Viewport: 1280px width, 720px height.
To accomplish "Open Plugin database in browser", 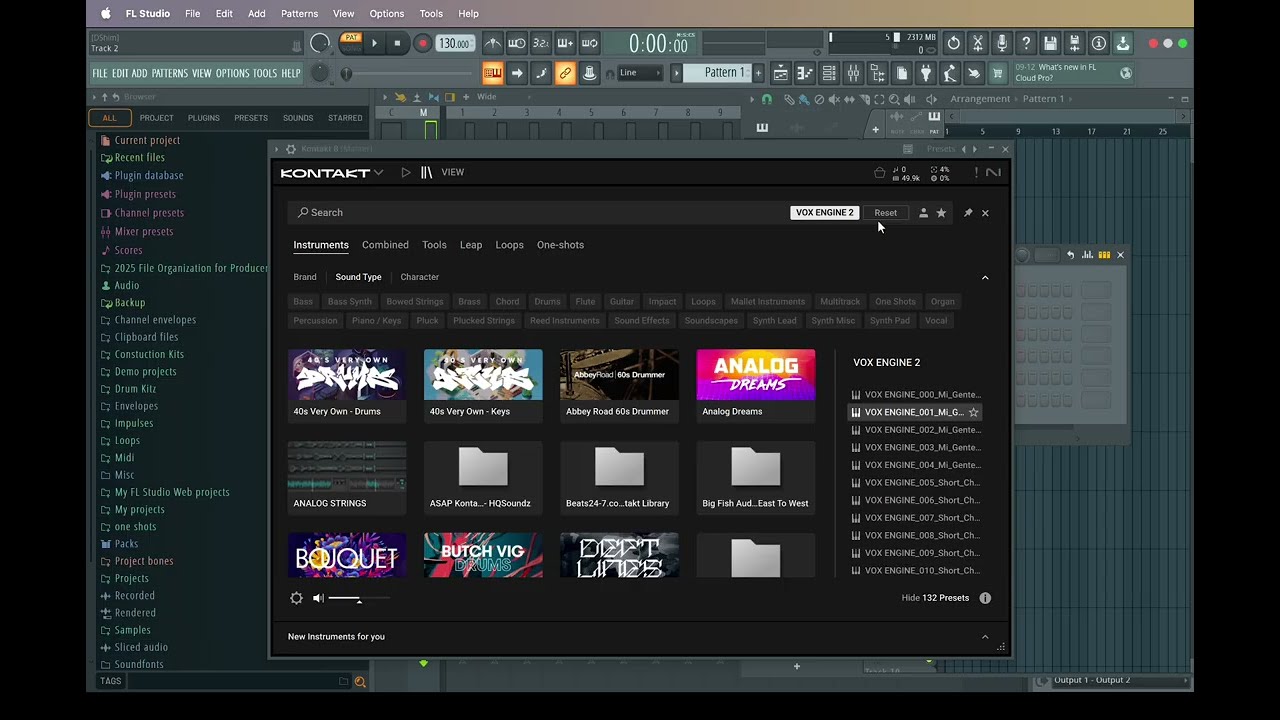I will pos(149,175).
